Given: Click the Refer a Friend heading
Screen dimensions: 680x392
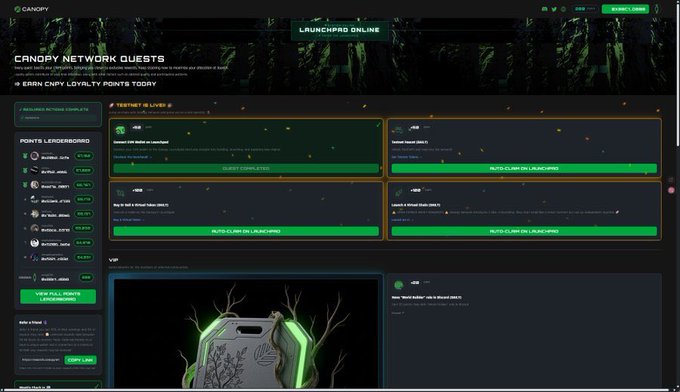Looking at the screenshot, I should click(33, 323).
